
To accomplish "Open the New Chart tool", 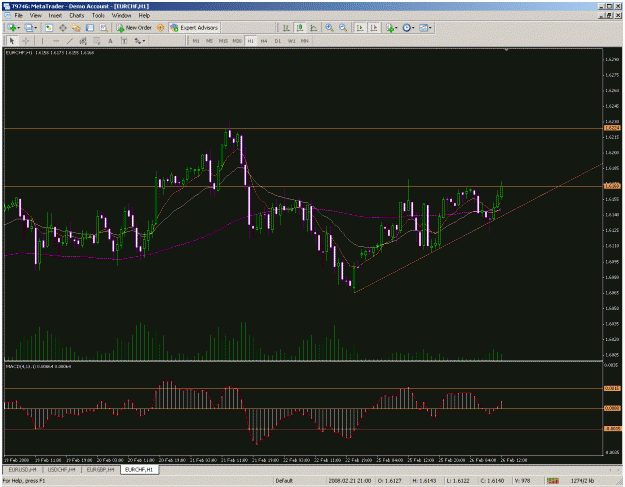I will [12, 28].
